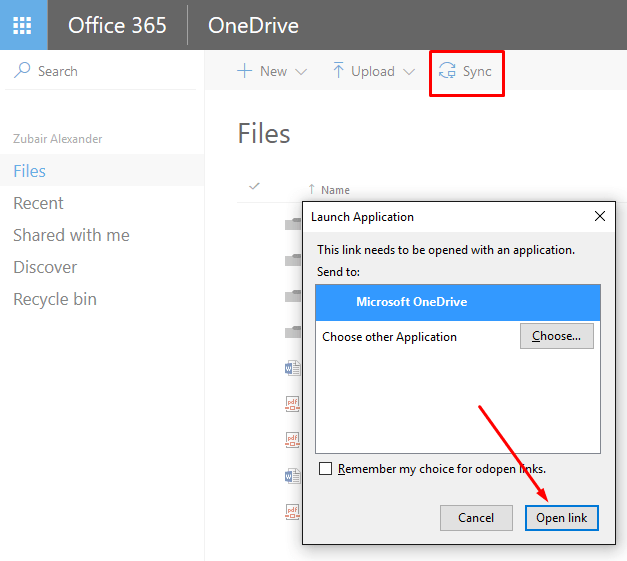Open Shared with me section

click(71, 235)
